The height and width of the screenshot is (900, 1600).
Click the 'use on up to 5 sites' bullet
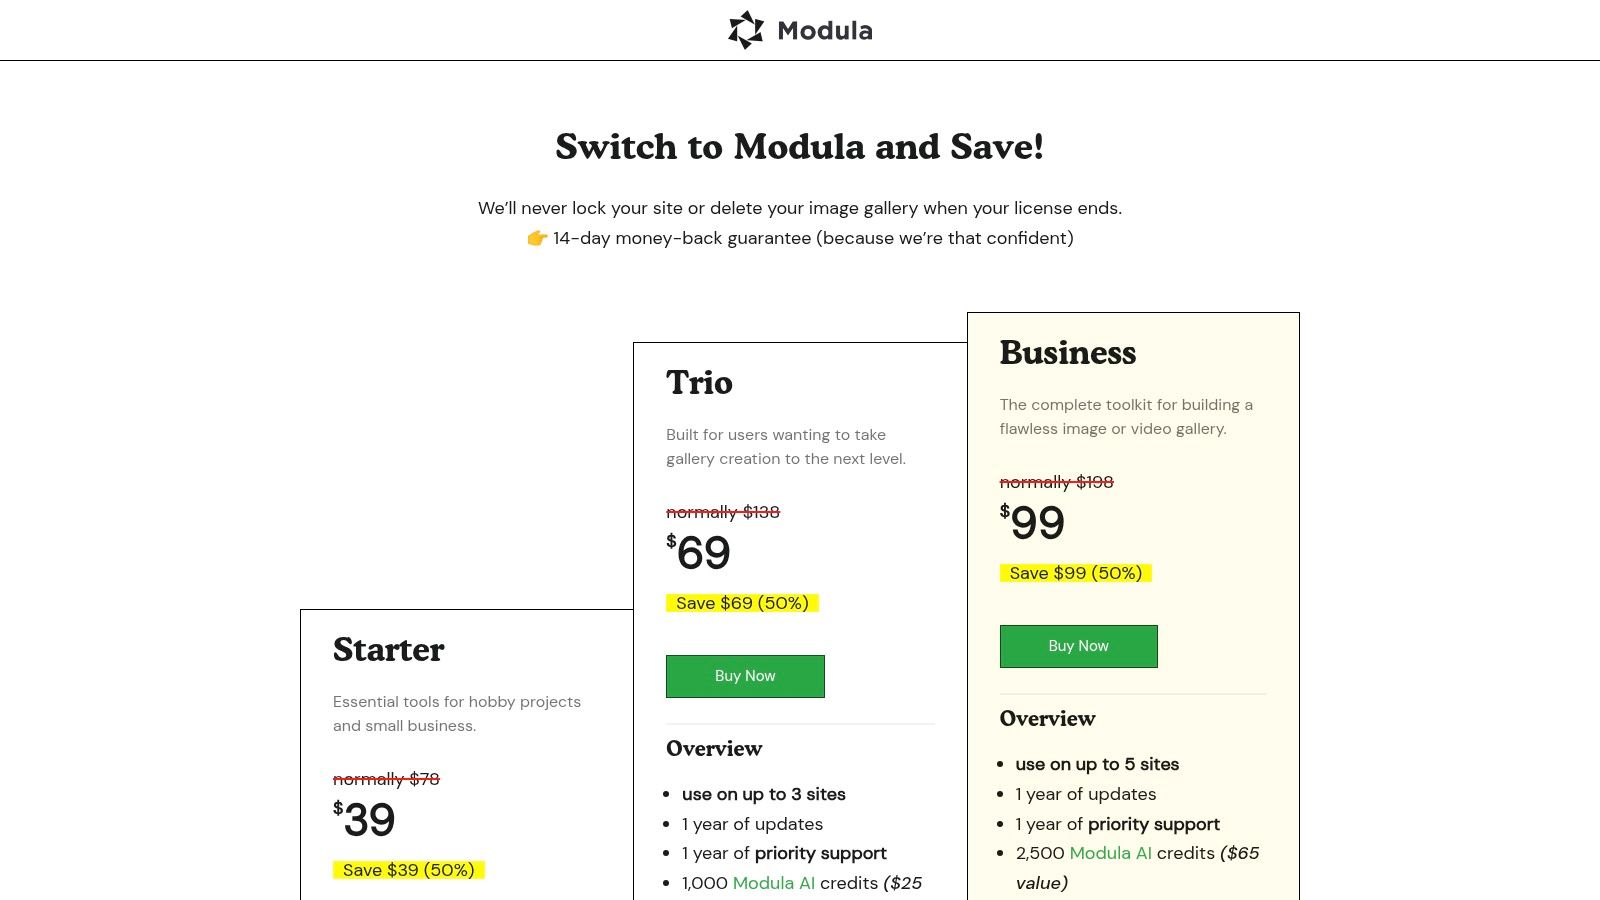coord(1097,764)
